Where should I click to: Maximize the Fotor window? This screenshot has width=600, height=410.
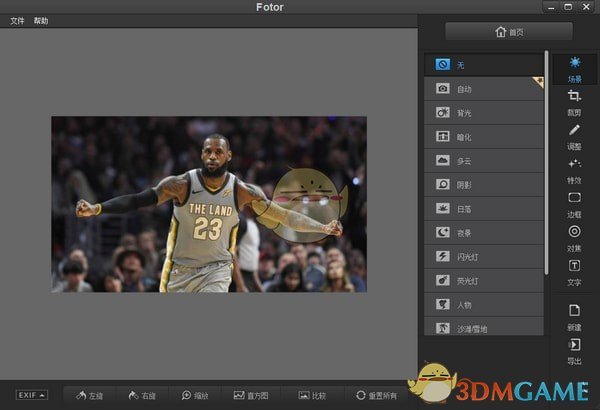click(x=568, y=7)
